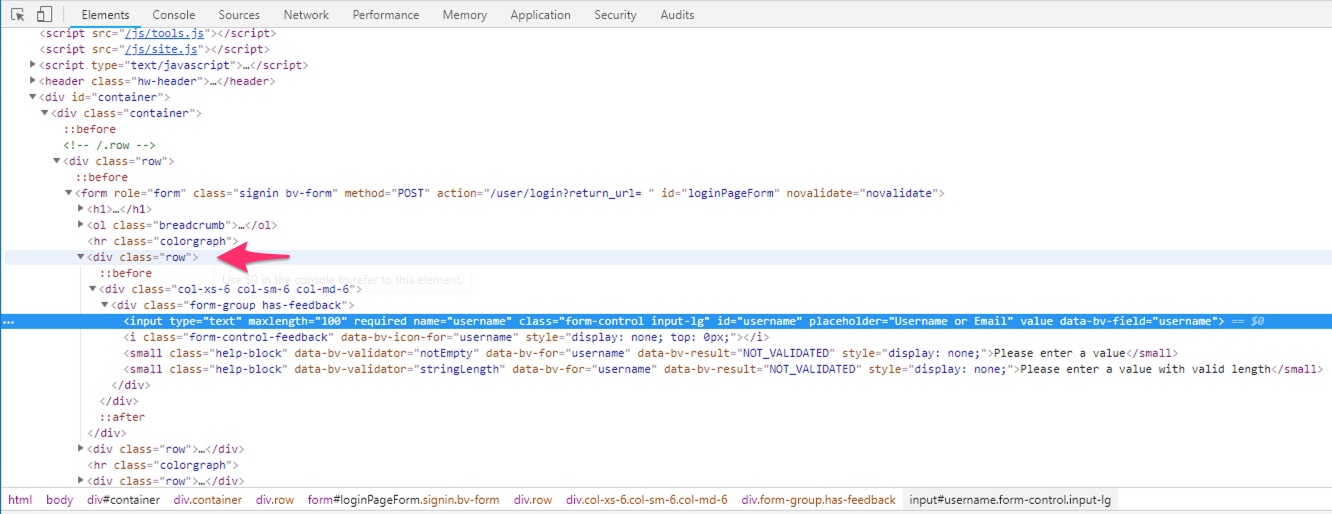Select the stringLength help-block small element

723,369
